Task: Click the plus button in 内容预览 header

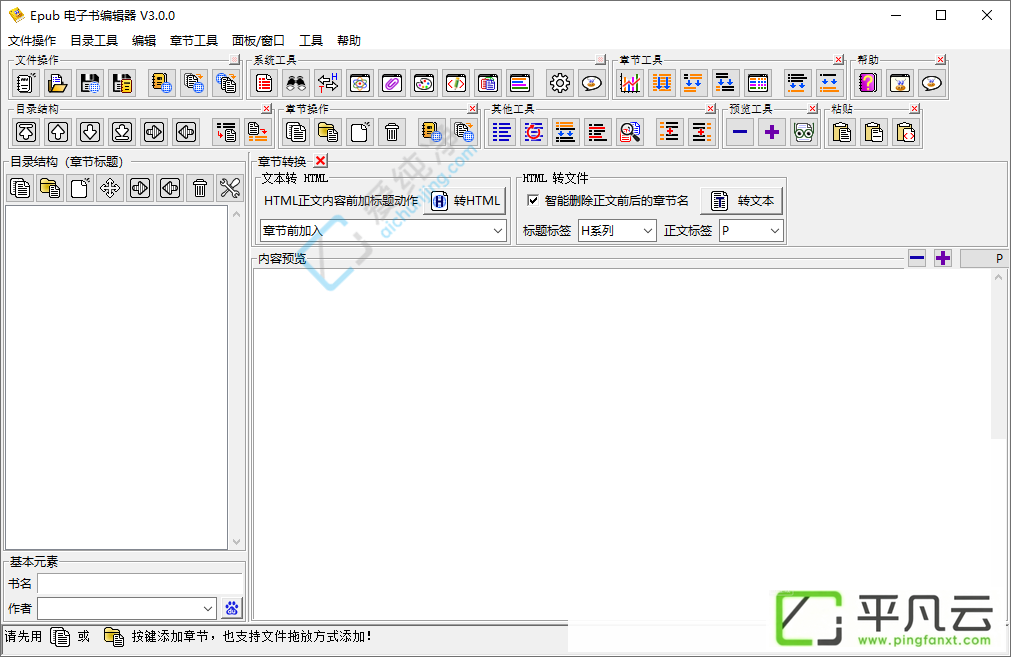Action: [x=943, y=259]
